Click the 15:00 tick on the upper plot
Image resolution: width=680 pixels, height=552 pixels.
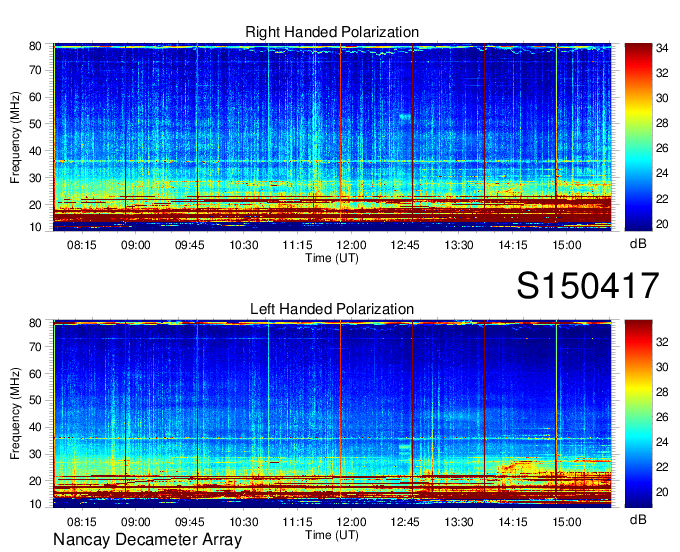point(567,245)
